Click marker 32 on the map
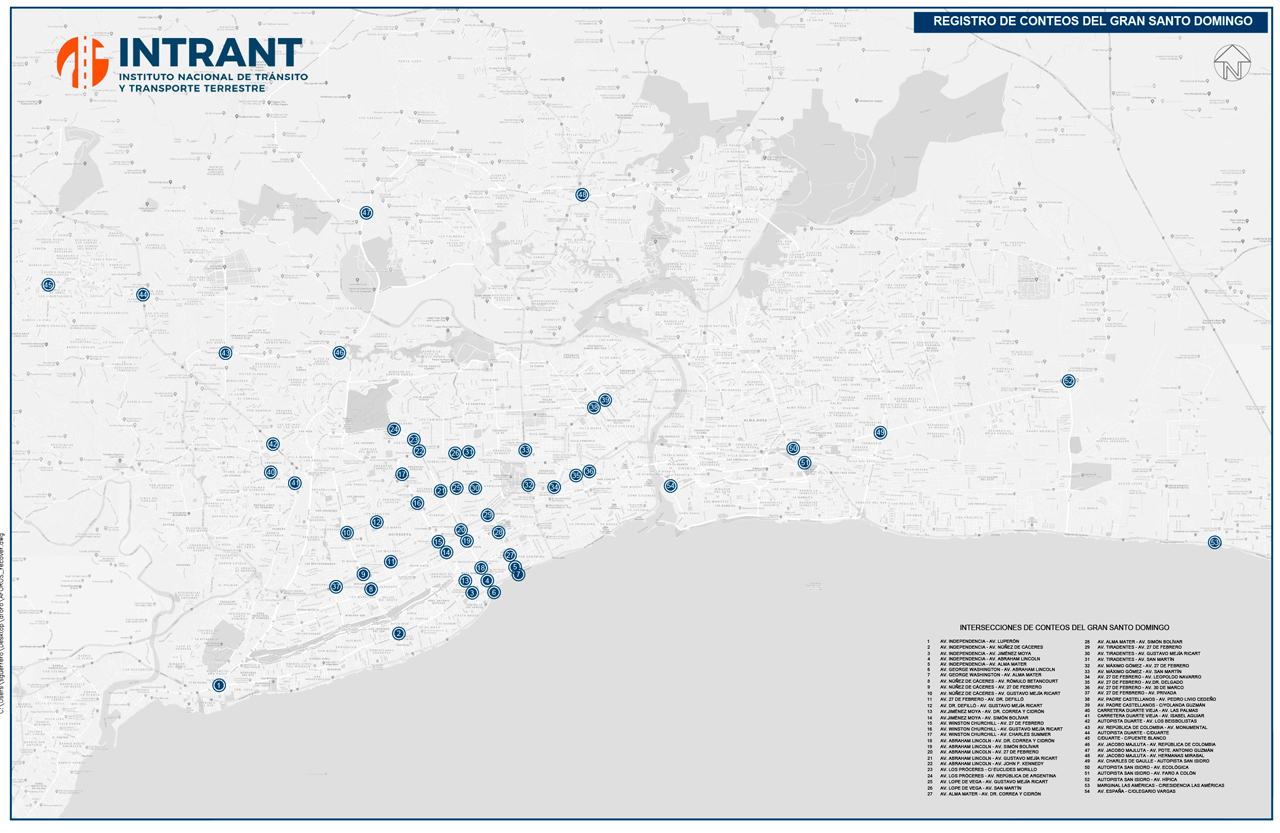1280x833 pixels. pos(528,485)
